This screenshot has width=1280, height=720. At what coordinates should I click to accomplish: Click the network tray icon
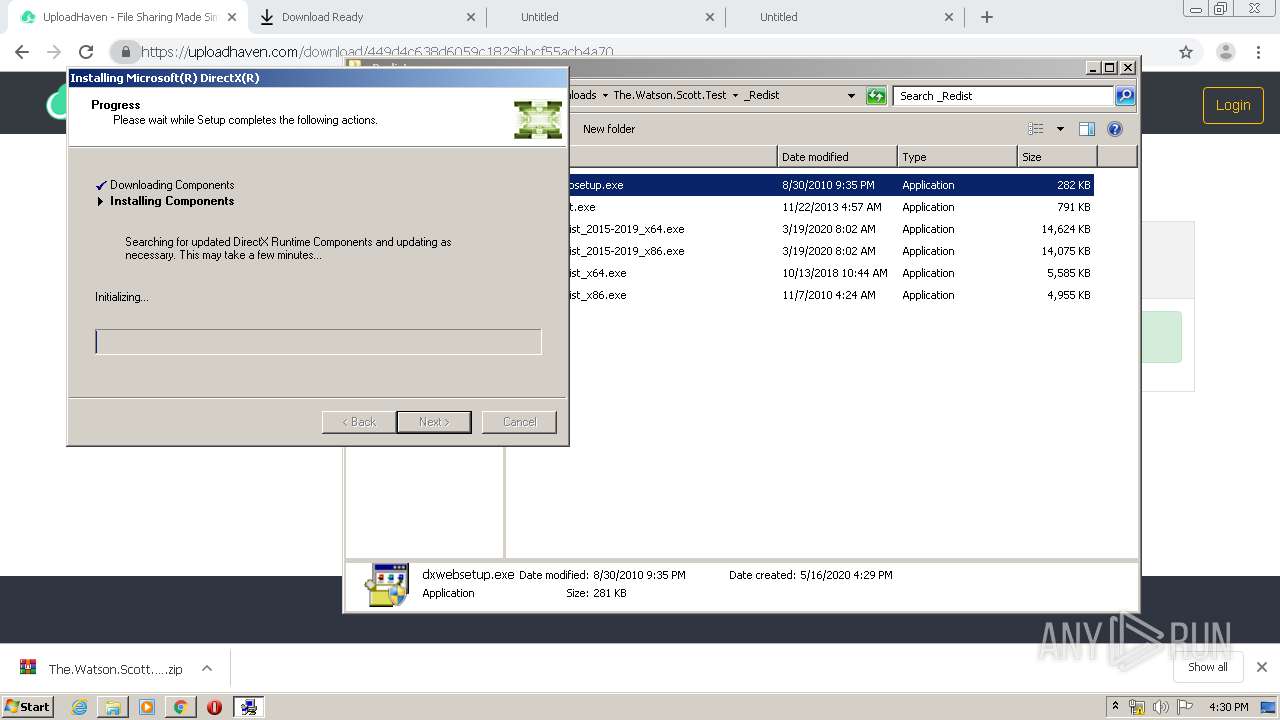(1137, 707)
